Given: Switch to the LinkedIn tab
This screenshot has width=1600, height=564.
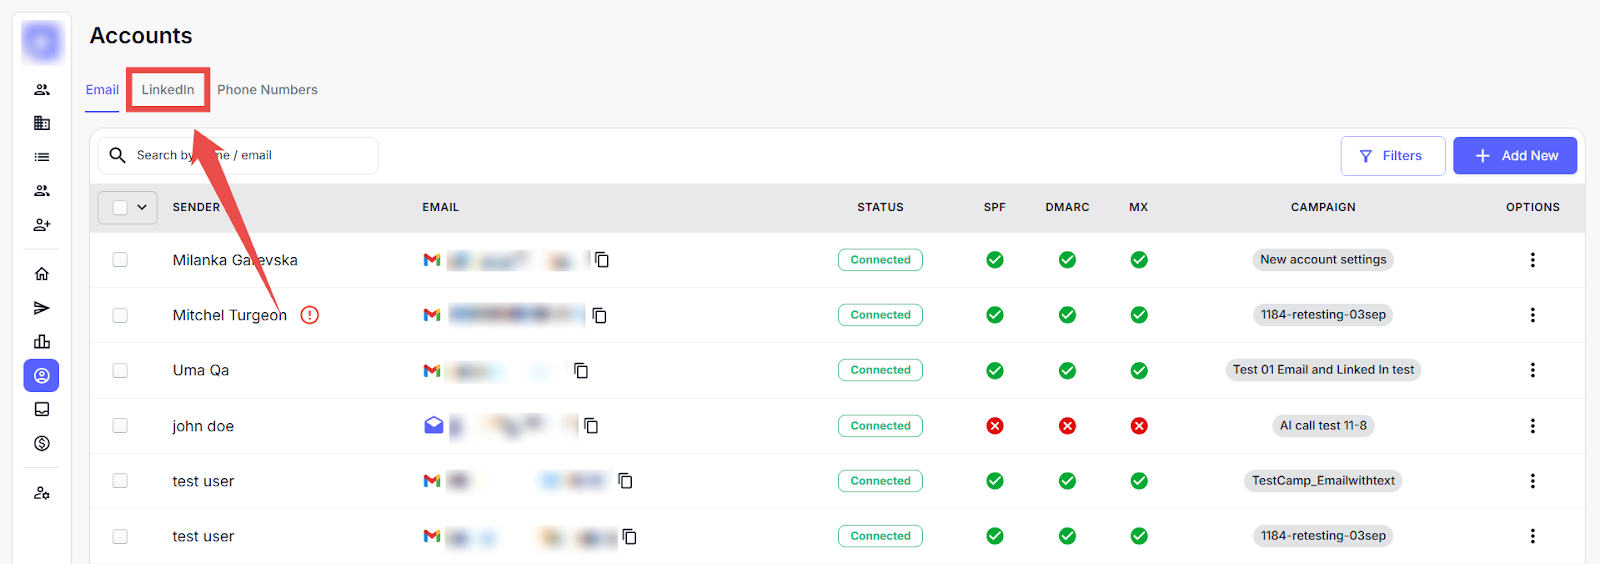Looking at the screenshot, I should 168,90.
